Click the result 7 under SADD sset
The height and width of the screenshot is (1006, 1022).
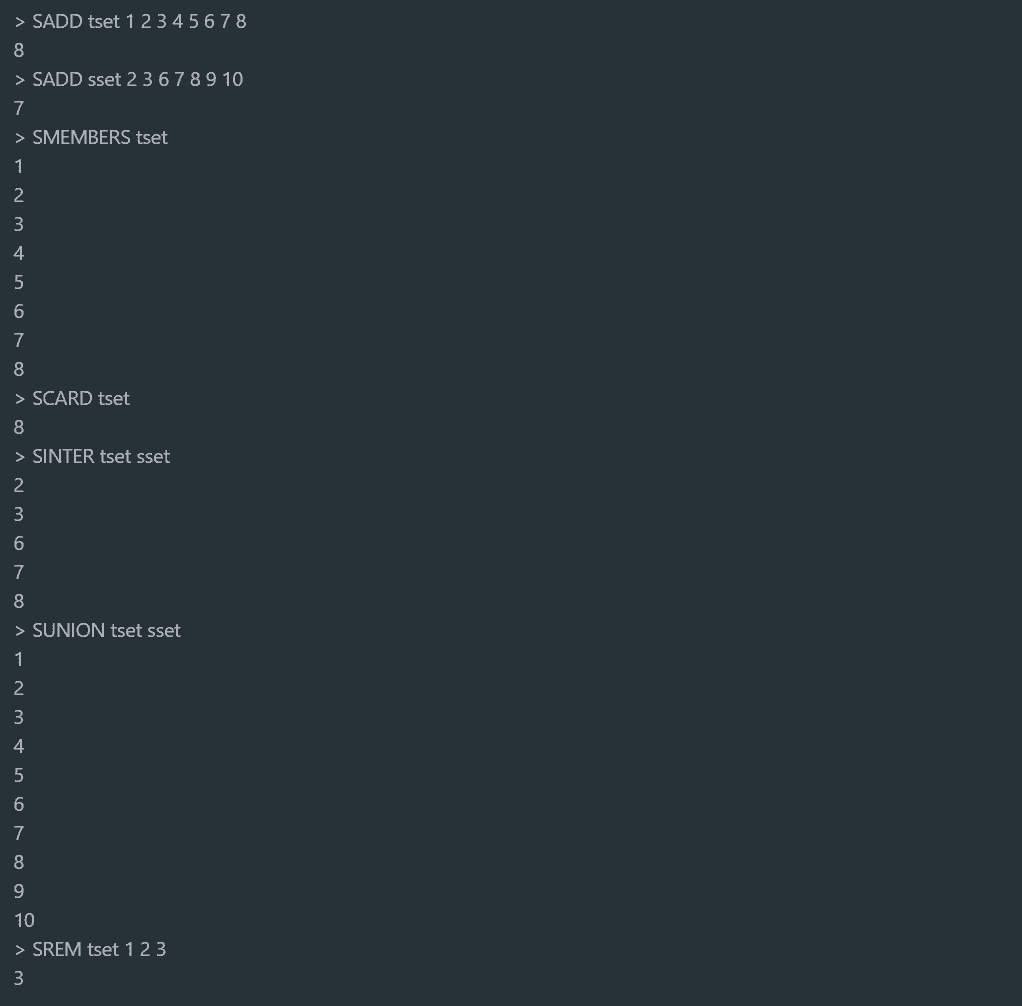click(x=19, y=108)
